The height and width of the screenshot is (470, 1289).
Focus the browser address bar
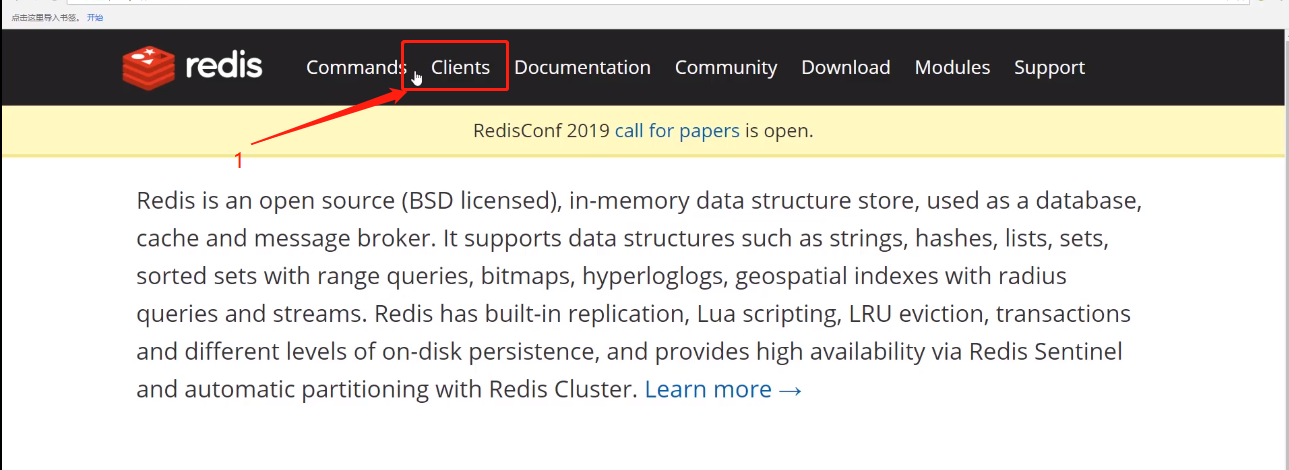[600, 2]
